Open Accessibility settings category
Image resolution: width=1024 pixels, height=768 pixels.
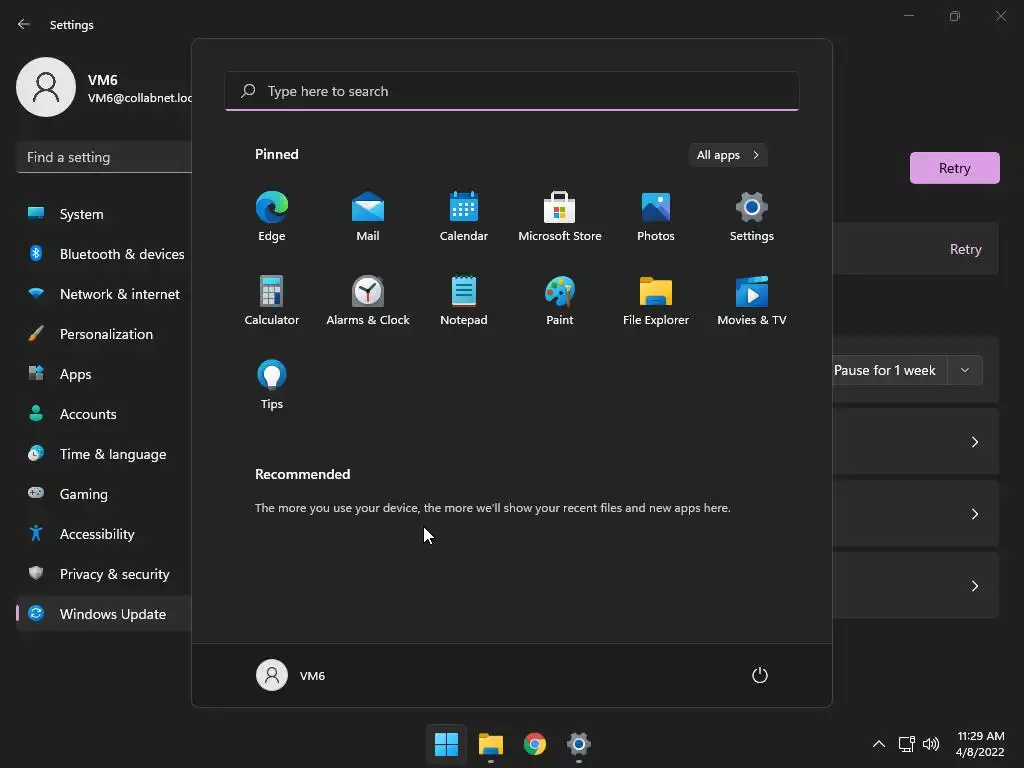point(104,534)
